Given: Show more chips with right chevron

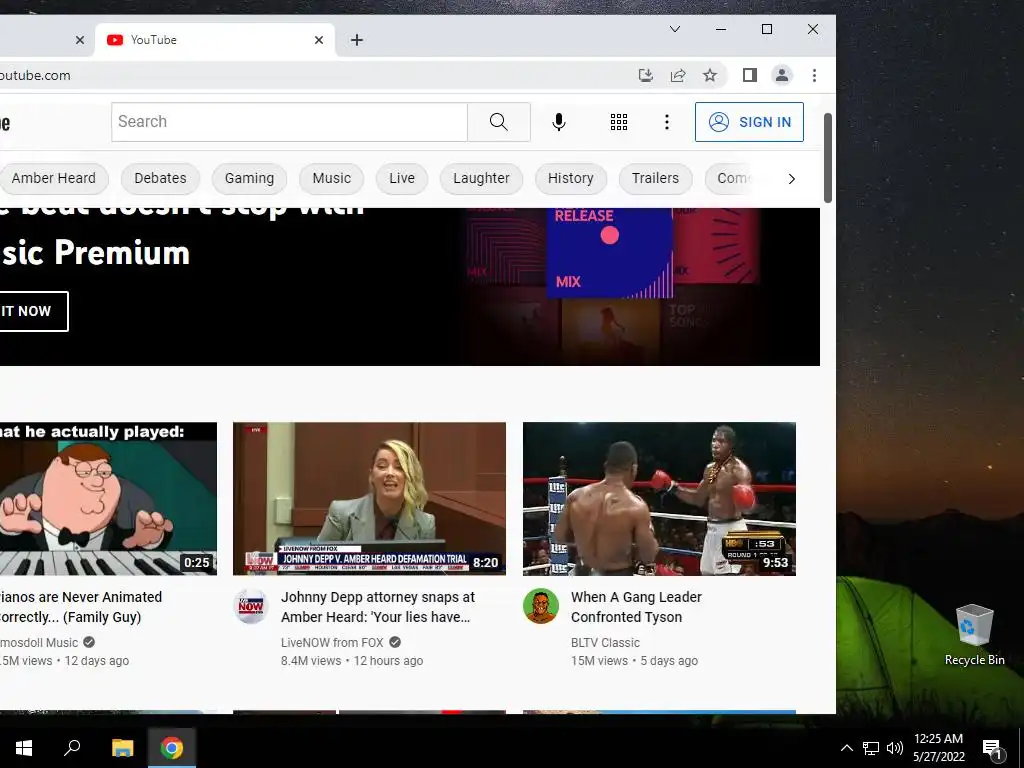Looking at the screenshot, I should click(792, 179).
